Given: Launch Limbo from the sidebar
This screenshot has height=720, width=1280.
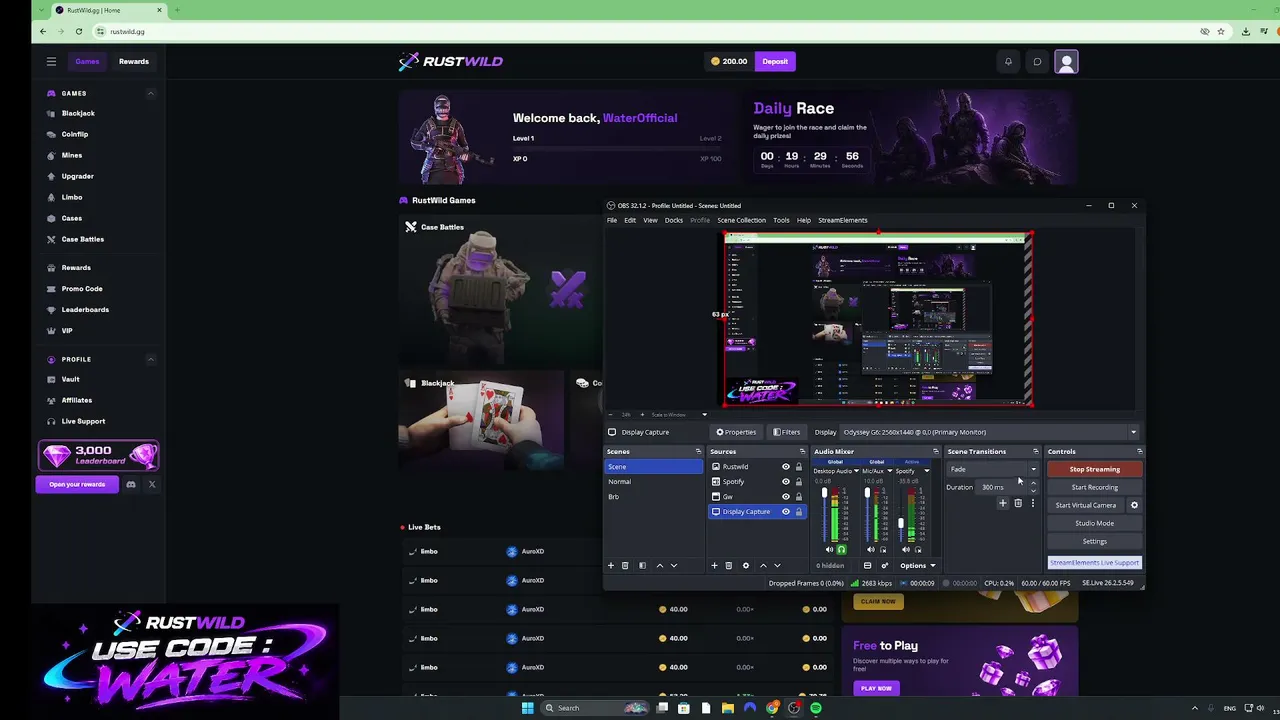Looking at the screenshot, I should click(72, 197).
